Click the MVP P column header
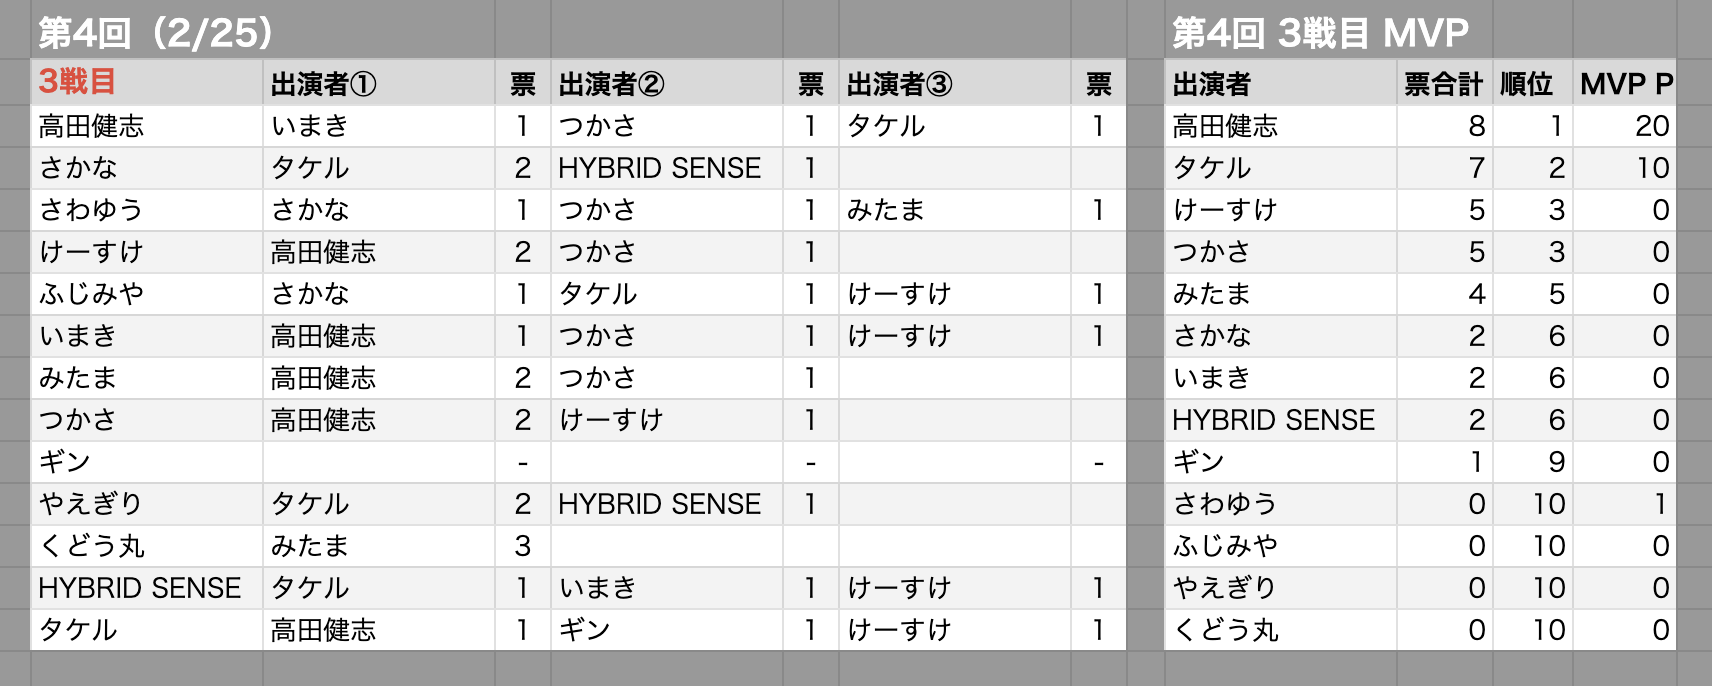Image resolution: width=1712 pixels, height=686 pixels. pyautogui.click(x=1625, y=83)
